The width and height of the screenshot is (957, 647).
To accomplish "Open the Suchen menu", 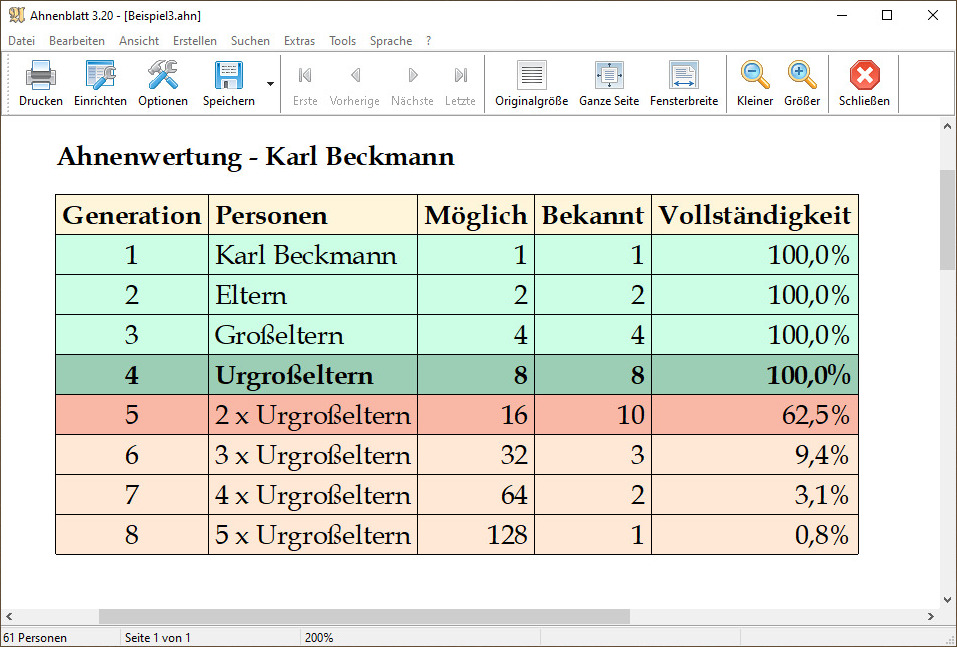I will point(250,41).
